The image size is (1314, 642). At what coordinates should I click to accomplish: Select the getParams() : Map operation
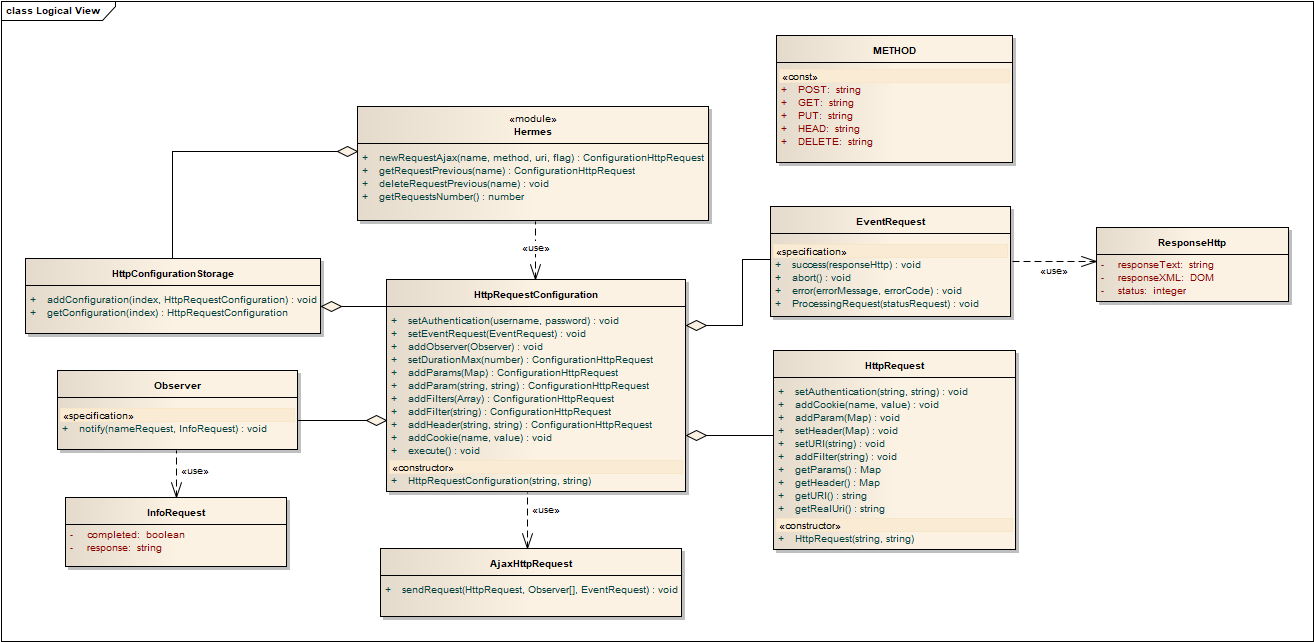[x=838, y=470]
